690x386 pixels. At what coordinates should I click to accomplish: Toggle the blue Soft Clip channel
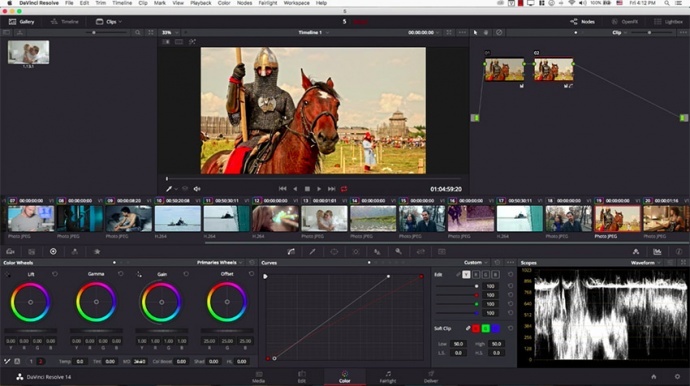coord(495,328)
